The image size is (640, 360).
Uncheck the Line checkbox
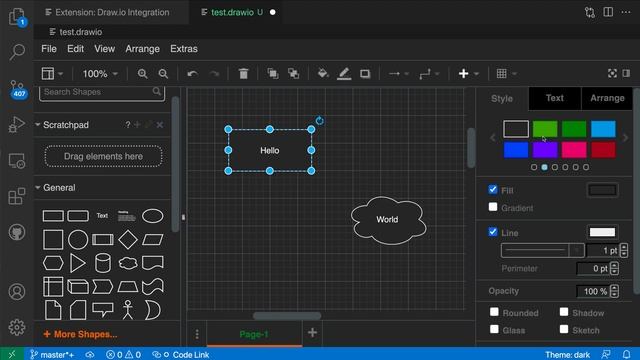tap(493, 232)
